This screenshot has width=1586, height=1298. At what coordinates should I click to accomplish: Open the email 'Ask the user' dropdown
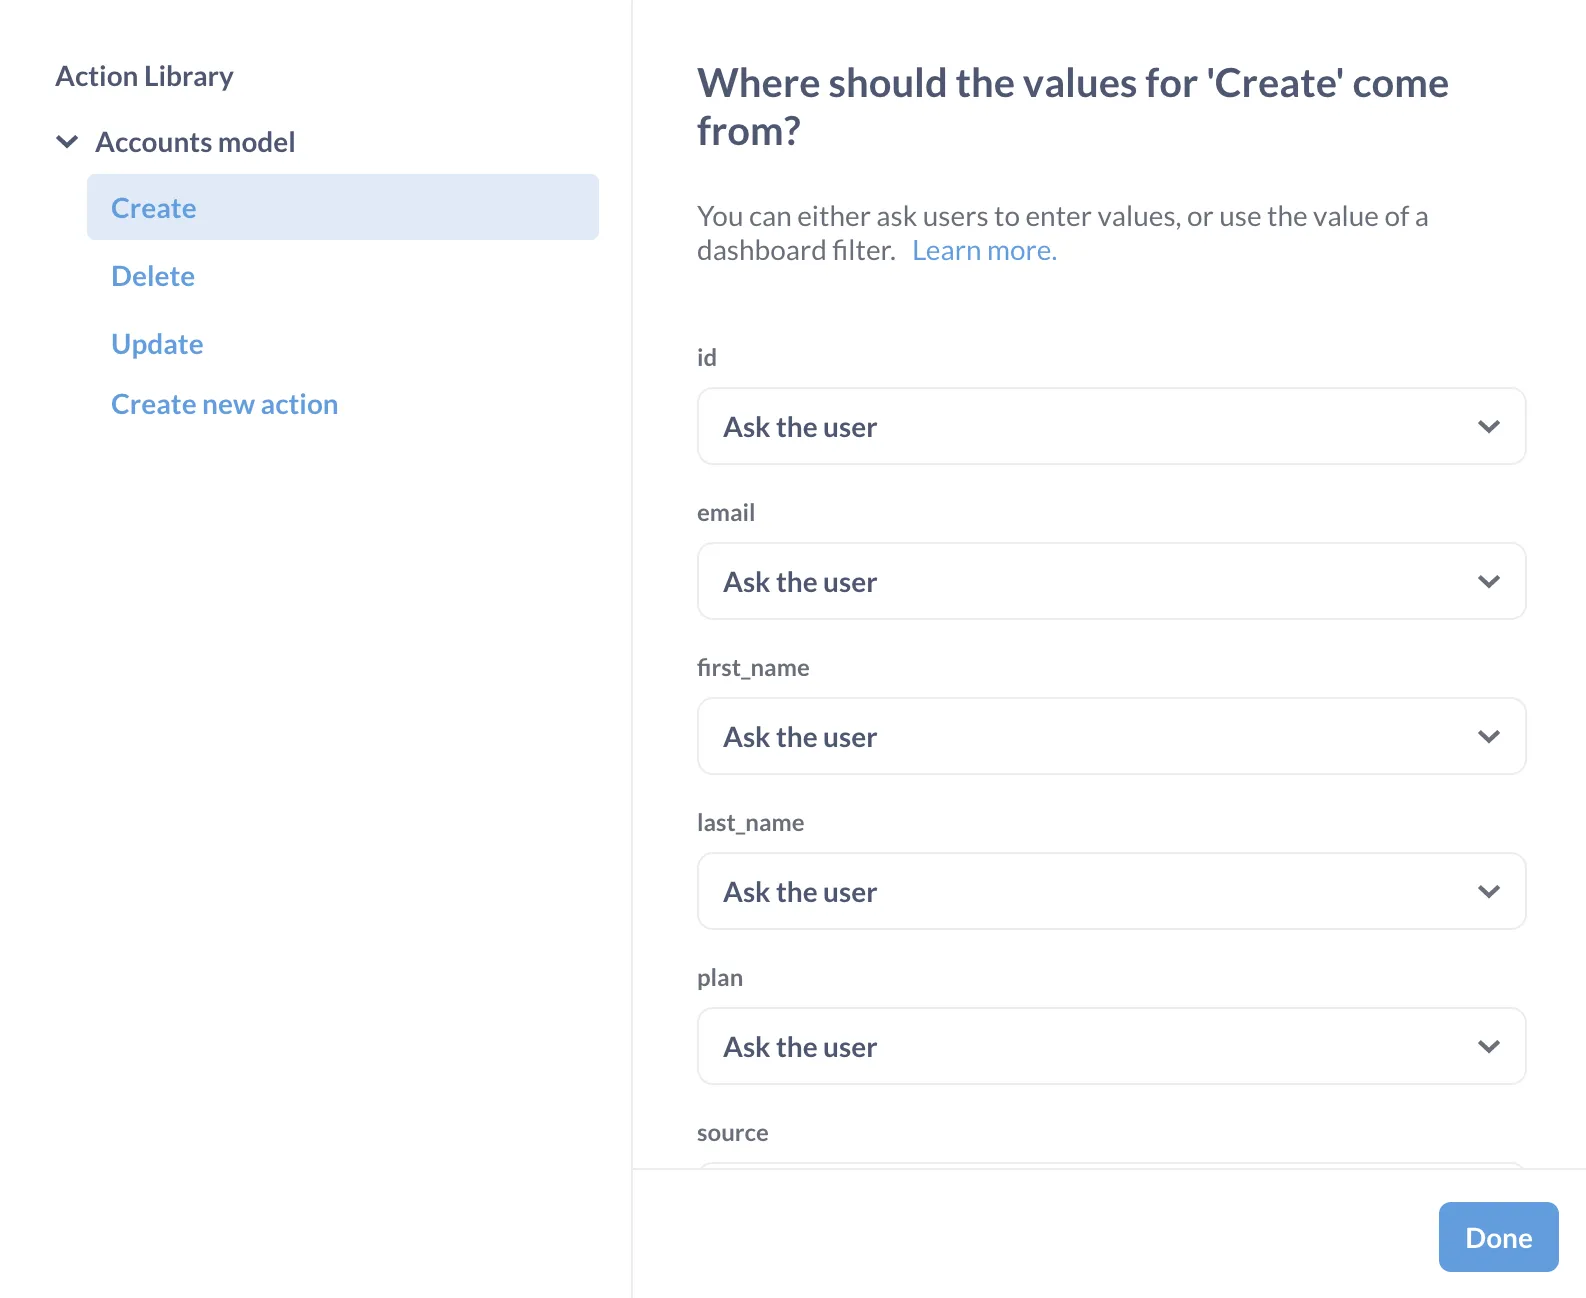pyautogui.click(x=1110, y=582)
